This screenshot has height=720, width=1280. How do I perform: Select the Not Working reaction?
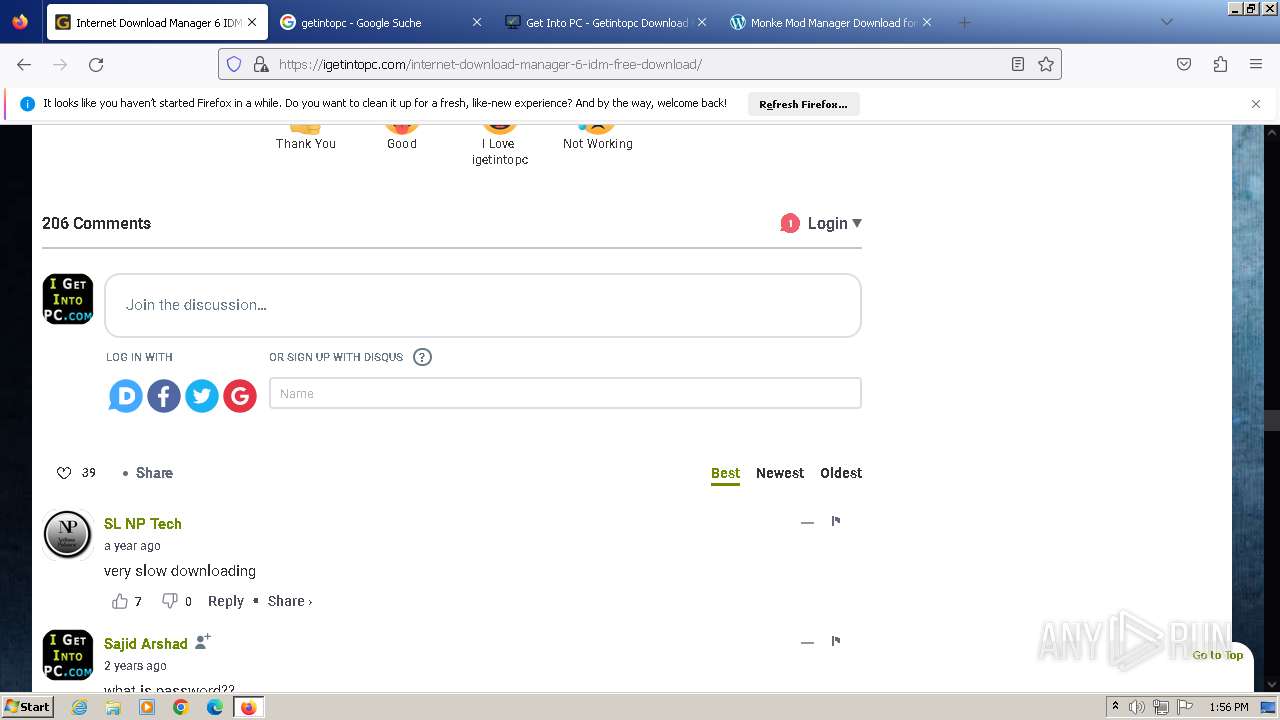pyautogui.click(x=598, y=137)
